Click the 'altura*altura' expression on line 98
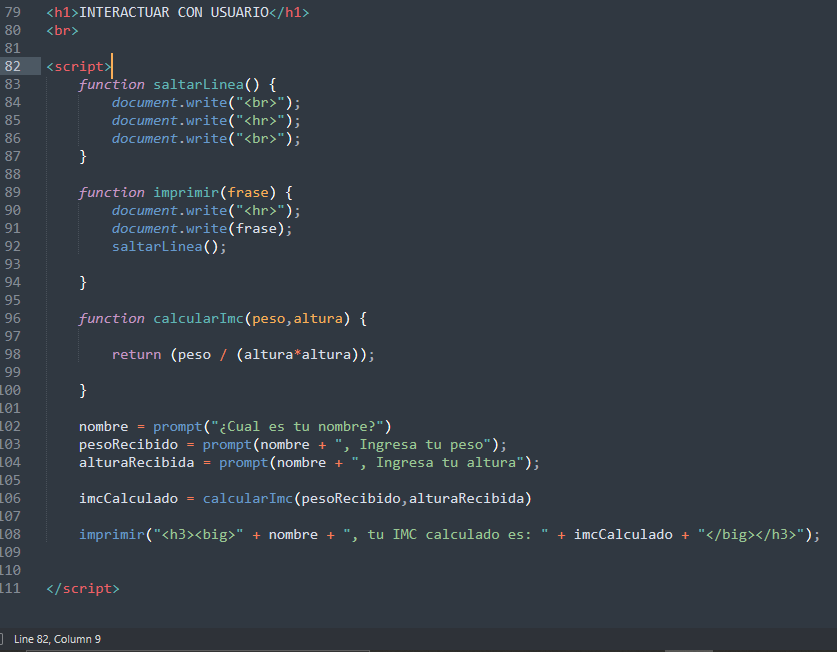Viewport: 837px width, 652px height. (x=297, y=355)
